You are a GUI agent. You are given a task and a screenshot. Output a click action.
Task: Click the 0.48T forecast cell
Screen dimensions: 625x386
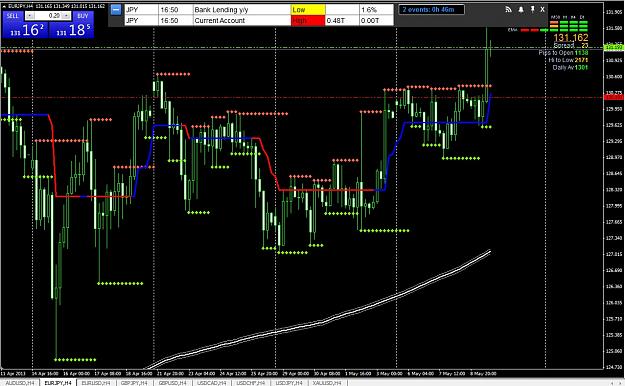342,20
